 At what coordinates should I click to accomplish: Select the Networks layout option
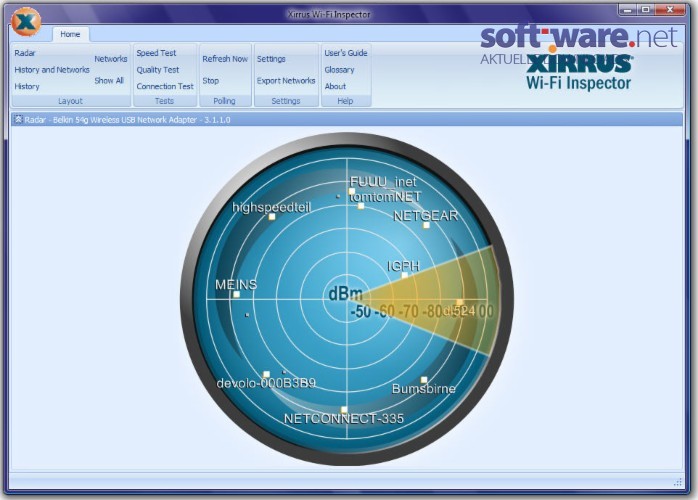[111, 59]
